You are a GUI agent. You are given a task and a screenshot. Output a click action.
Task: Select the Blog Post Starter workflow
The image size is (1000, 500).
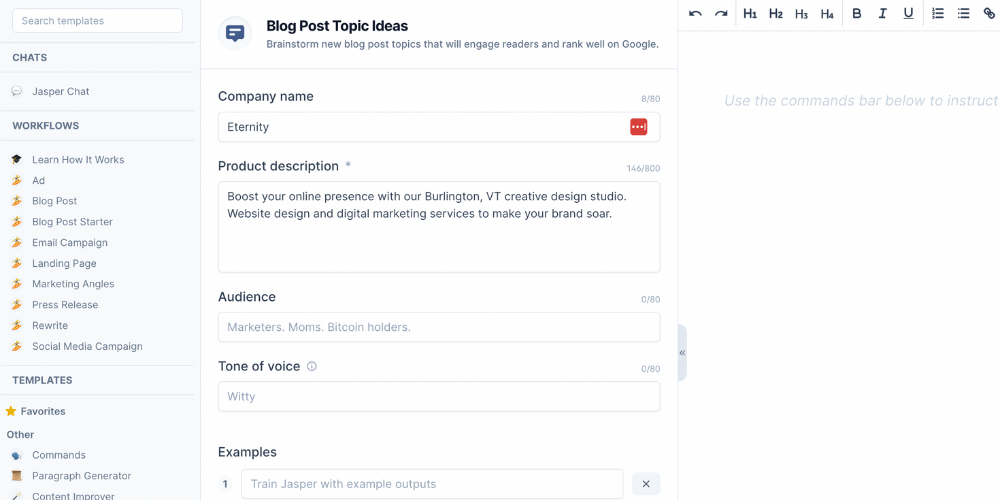(x=72, y=222)
